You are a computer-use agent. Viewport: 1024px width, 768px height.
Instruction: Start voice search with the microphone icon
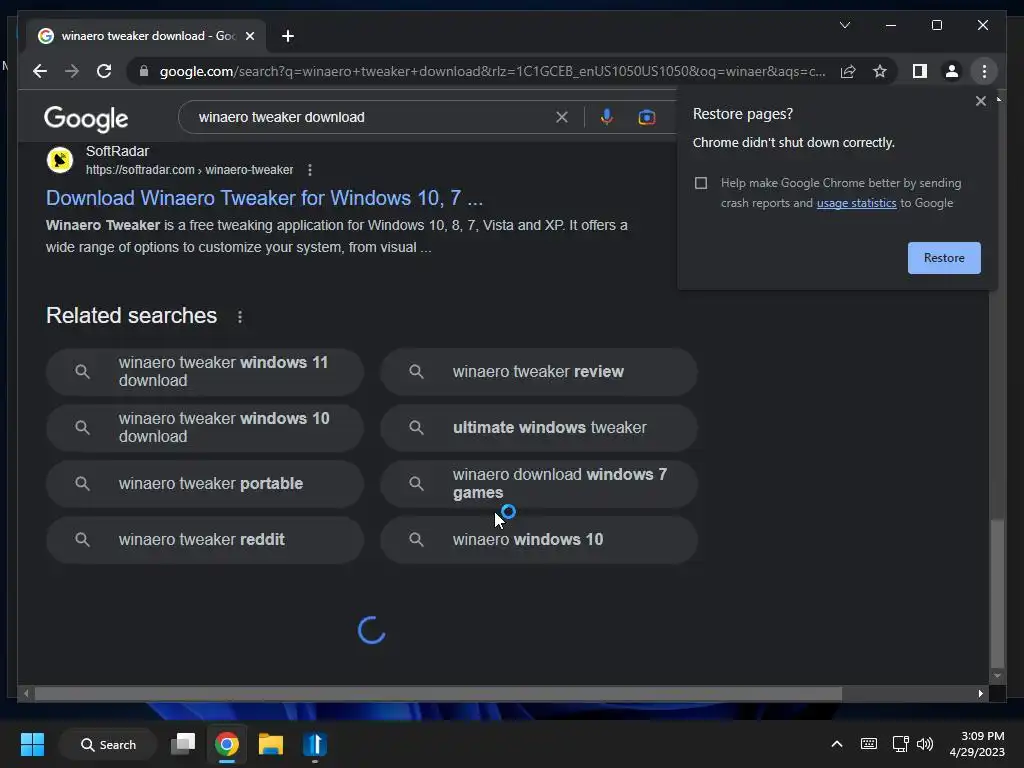click(607, 117)
